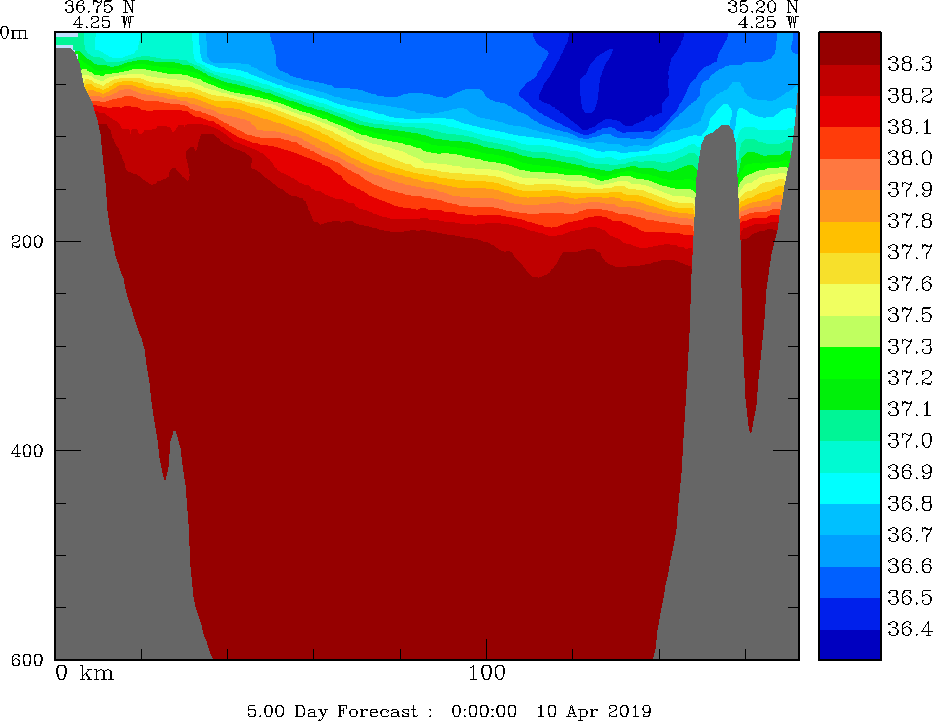Click the 36.75 N latitude label
The image size is (933, 721).
[x=99, y=7]
